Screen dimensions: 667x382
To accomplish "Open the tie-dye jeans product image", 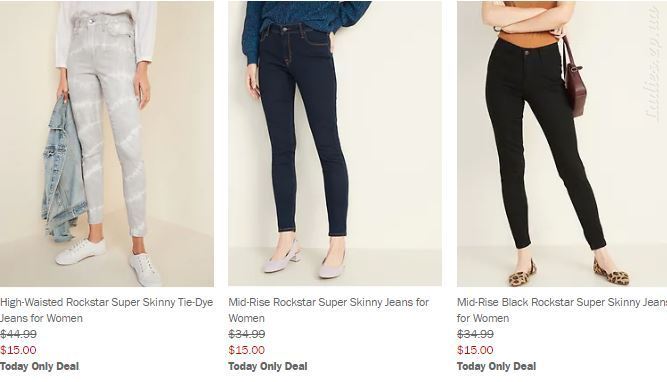I will [107, 143].
